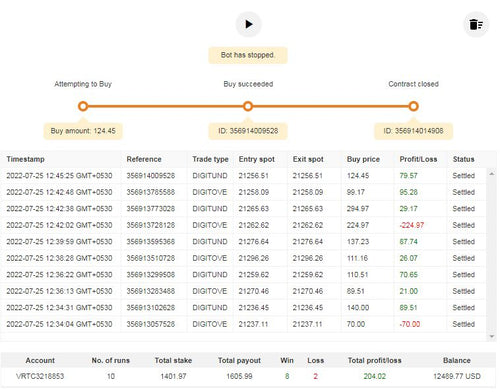Image resolution: width=500 pixels, height=392 pixels.
Task: Click the total profit/loss value 204.02
Action: tap(375, 376)
